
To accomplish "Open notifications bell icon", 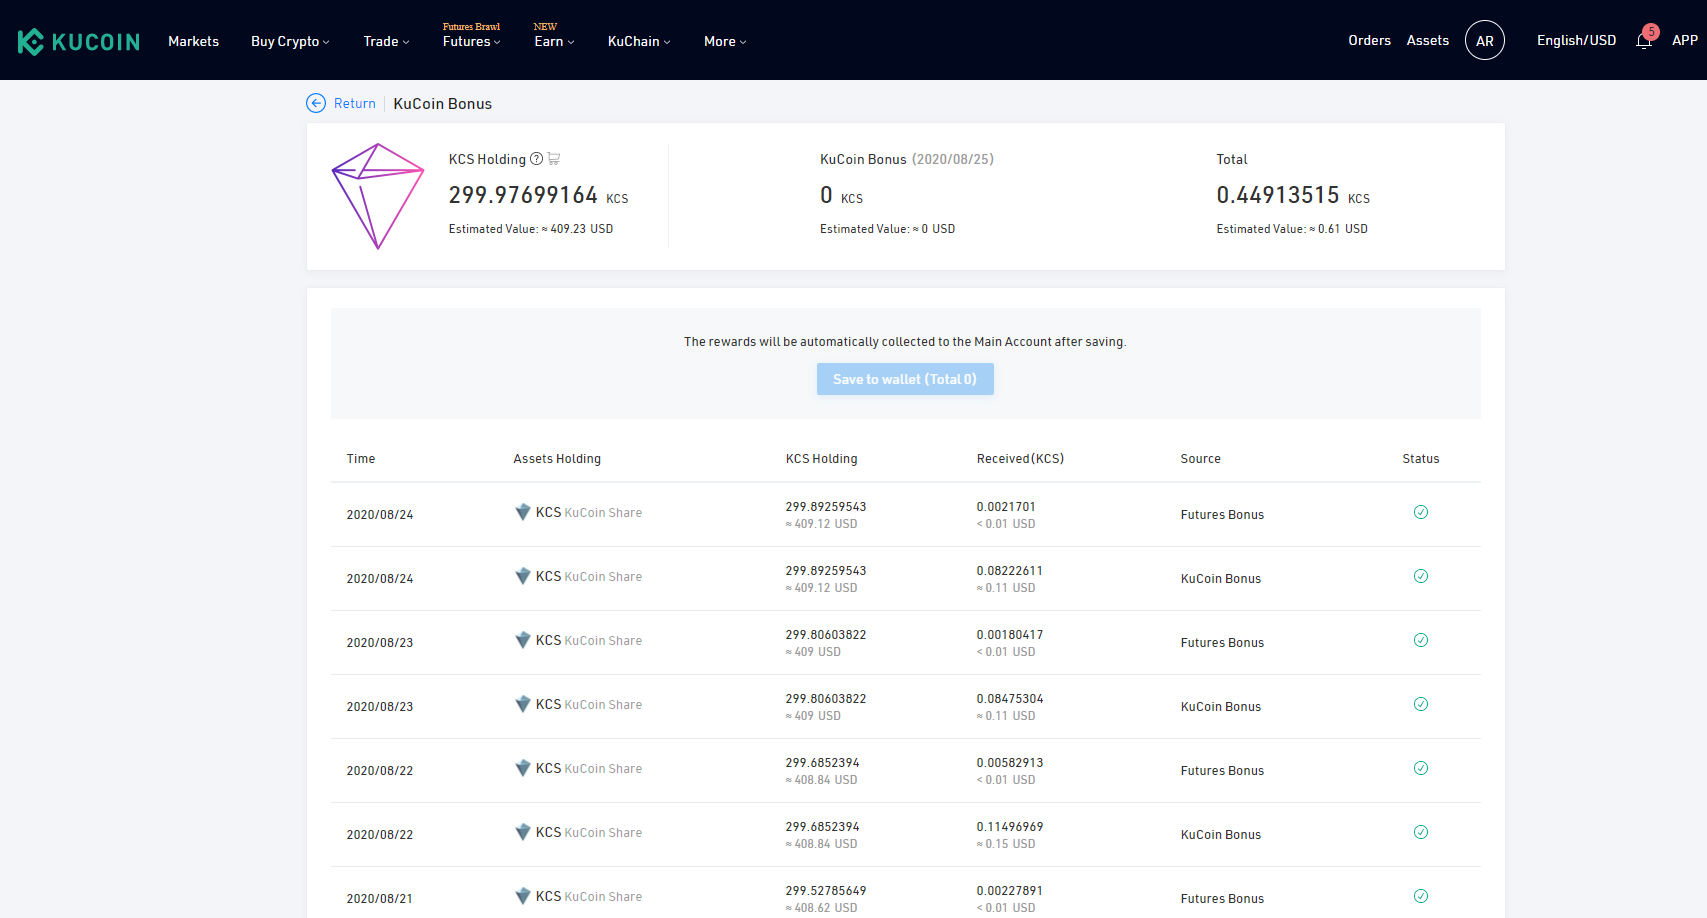I will point(1644,40).
